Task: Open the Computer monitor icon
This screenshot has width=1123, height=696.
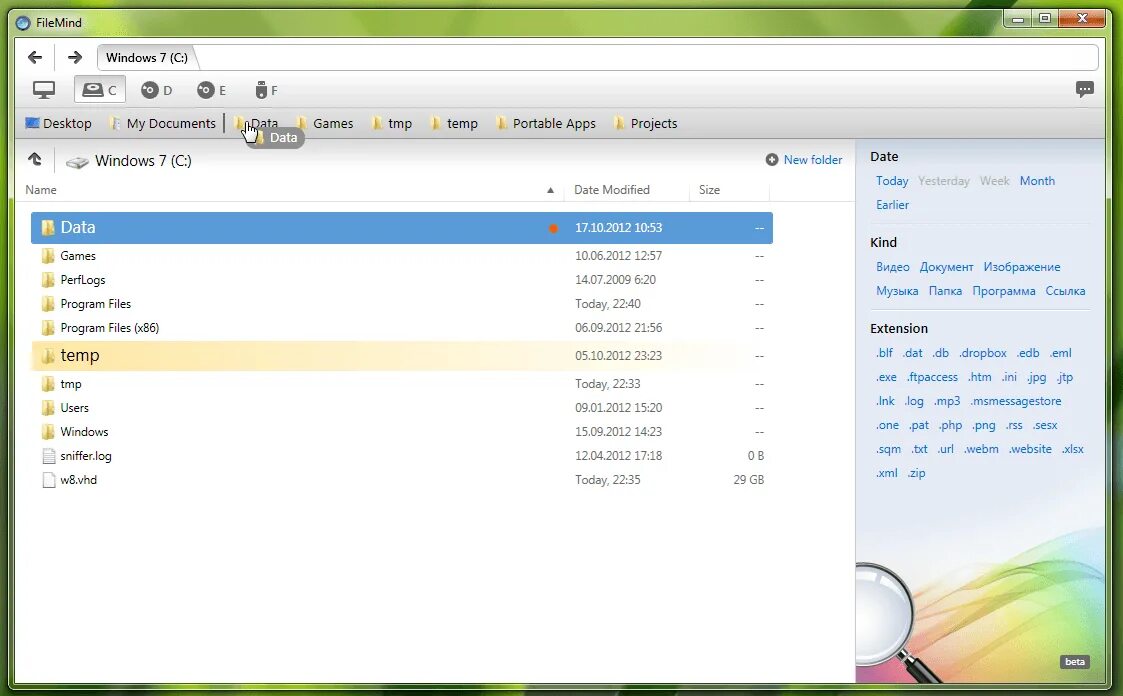Action: [x=44, y=90]
